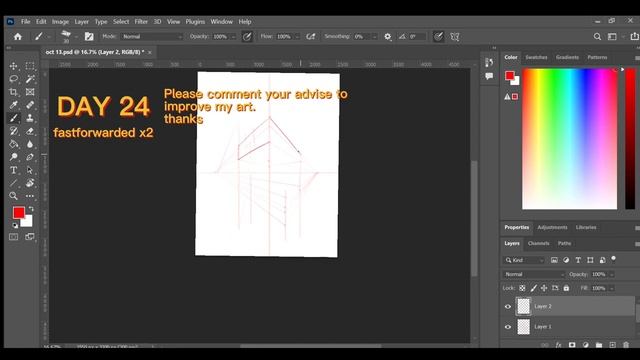Image resolution: width=640 pixels, height=360 pixels.
Task: Open brush Opacity dropdown arrow
Action: click(233, 37)
